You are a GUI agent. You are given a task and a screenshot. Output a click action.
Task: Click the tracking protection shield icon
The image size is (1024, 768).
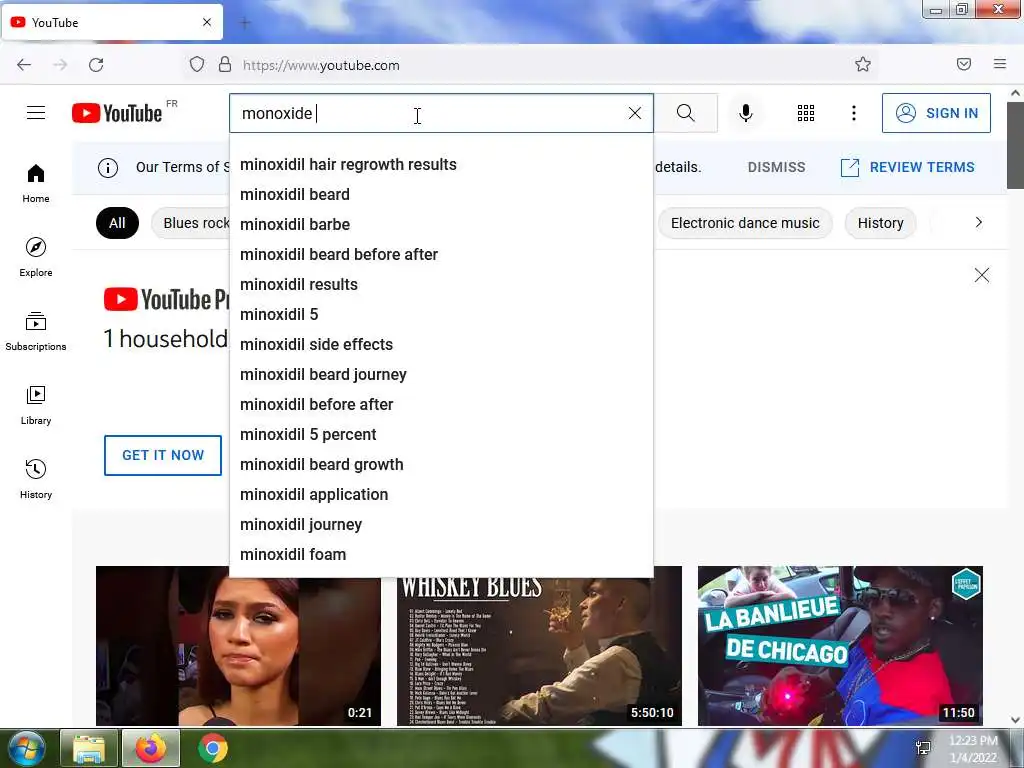pos(197,65)
